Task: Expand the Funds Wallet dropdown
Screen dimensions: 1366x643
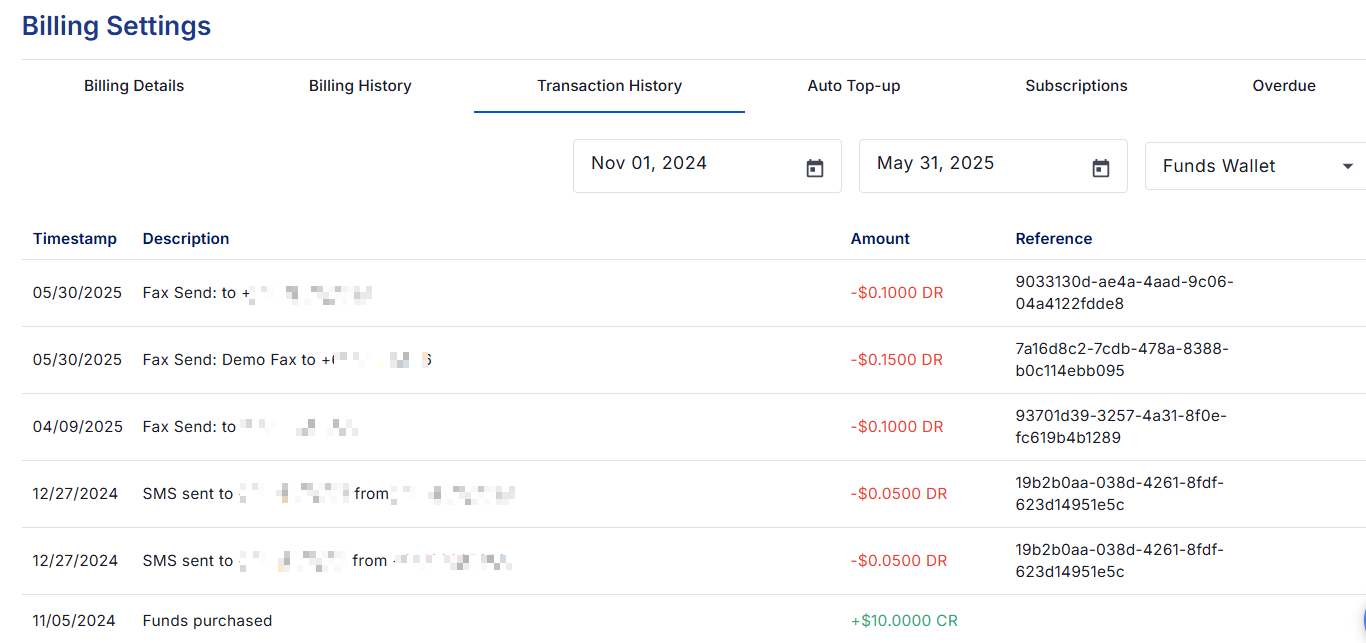Action: pyautogui.click(x=1347, y=167)
